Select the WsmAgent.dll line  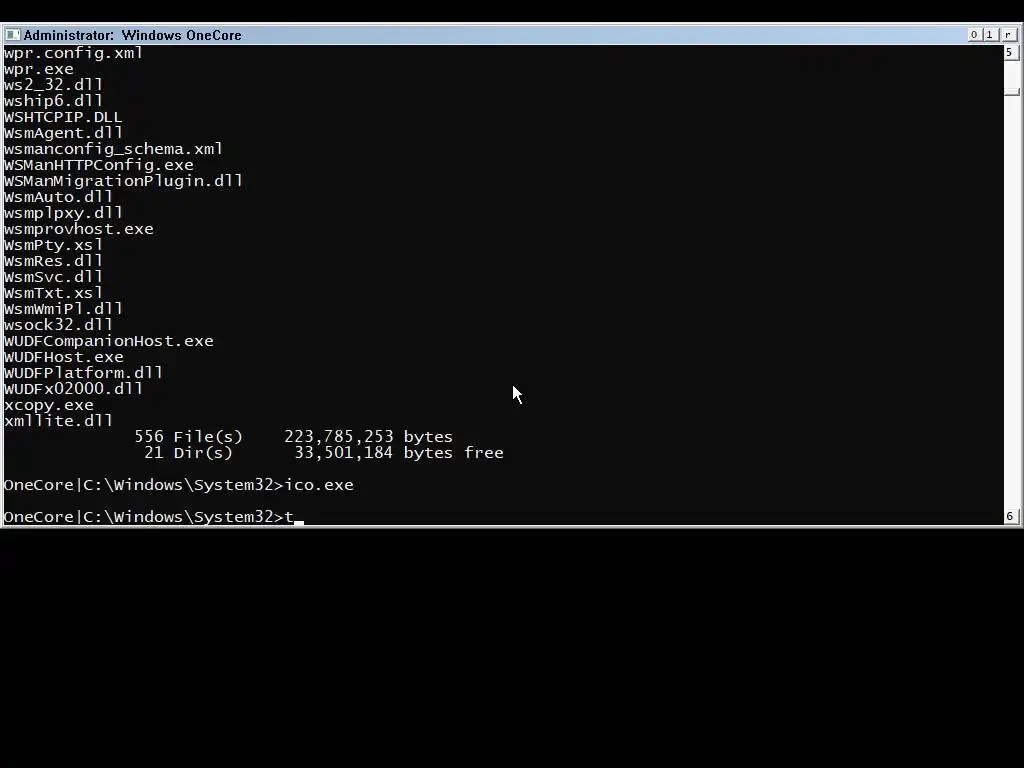[63, 133]
